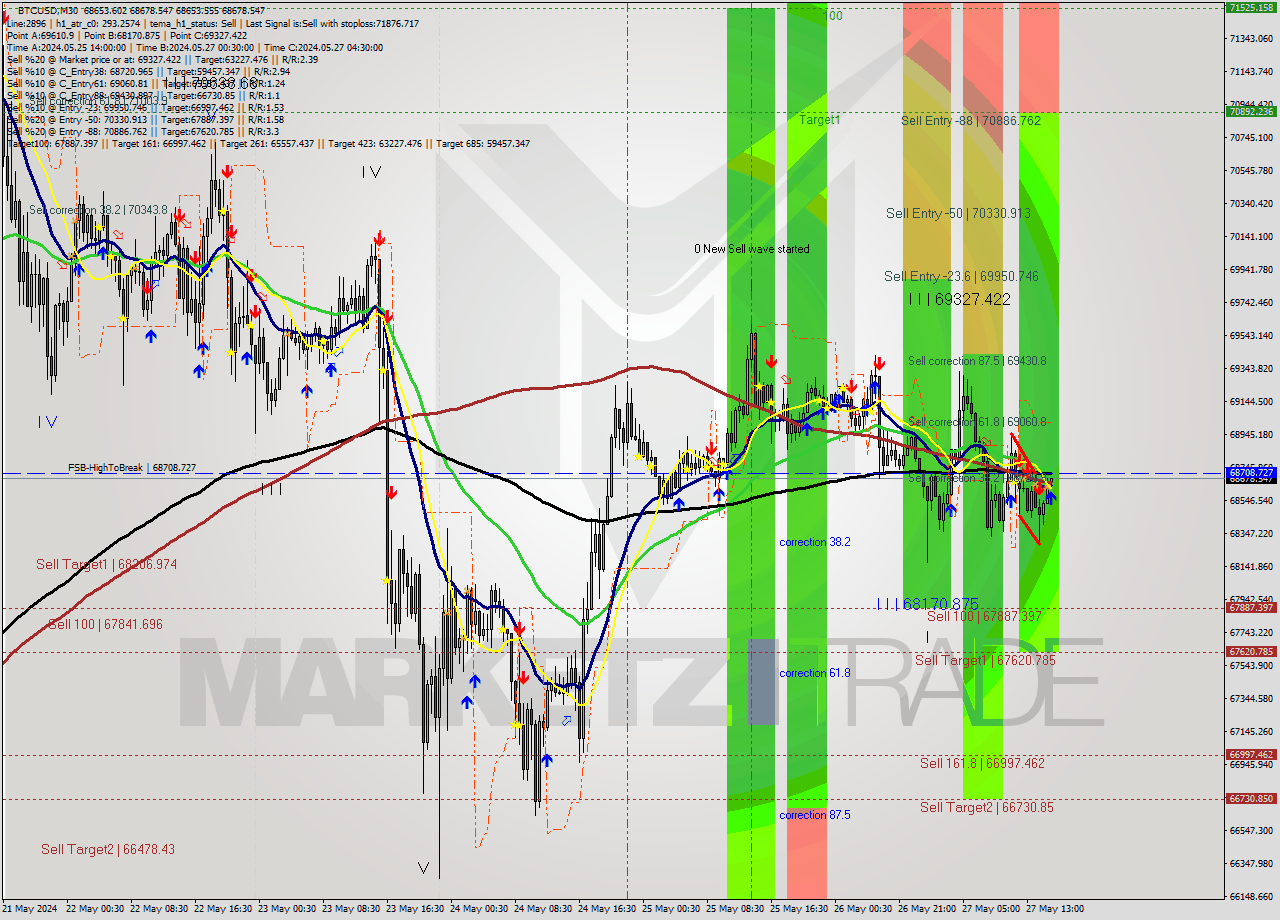1280x920 pixels.
Task: Click the black 'I V' wave label near top
Action: (371, 172)
